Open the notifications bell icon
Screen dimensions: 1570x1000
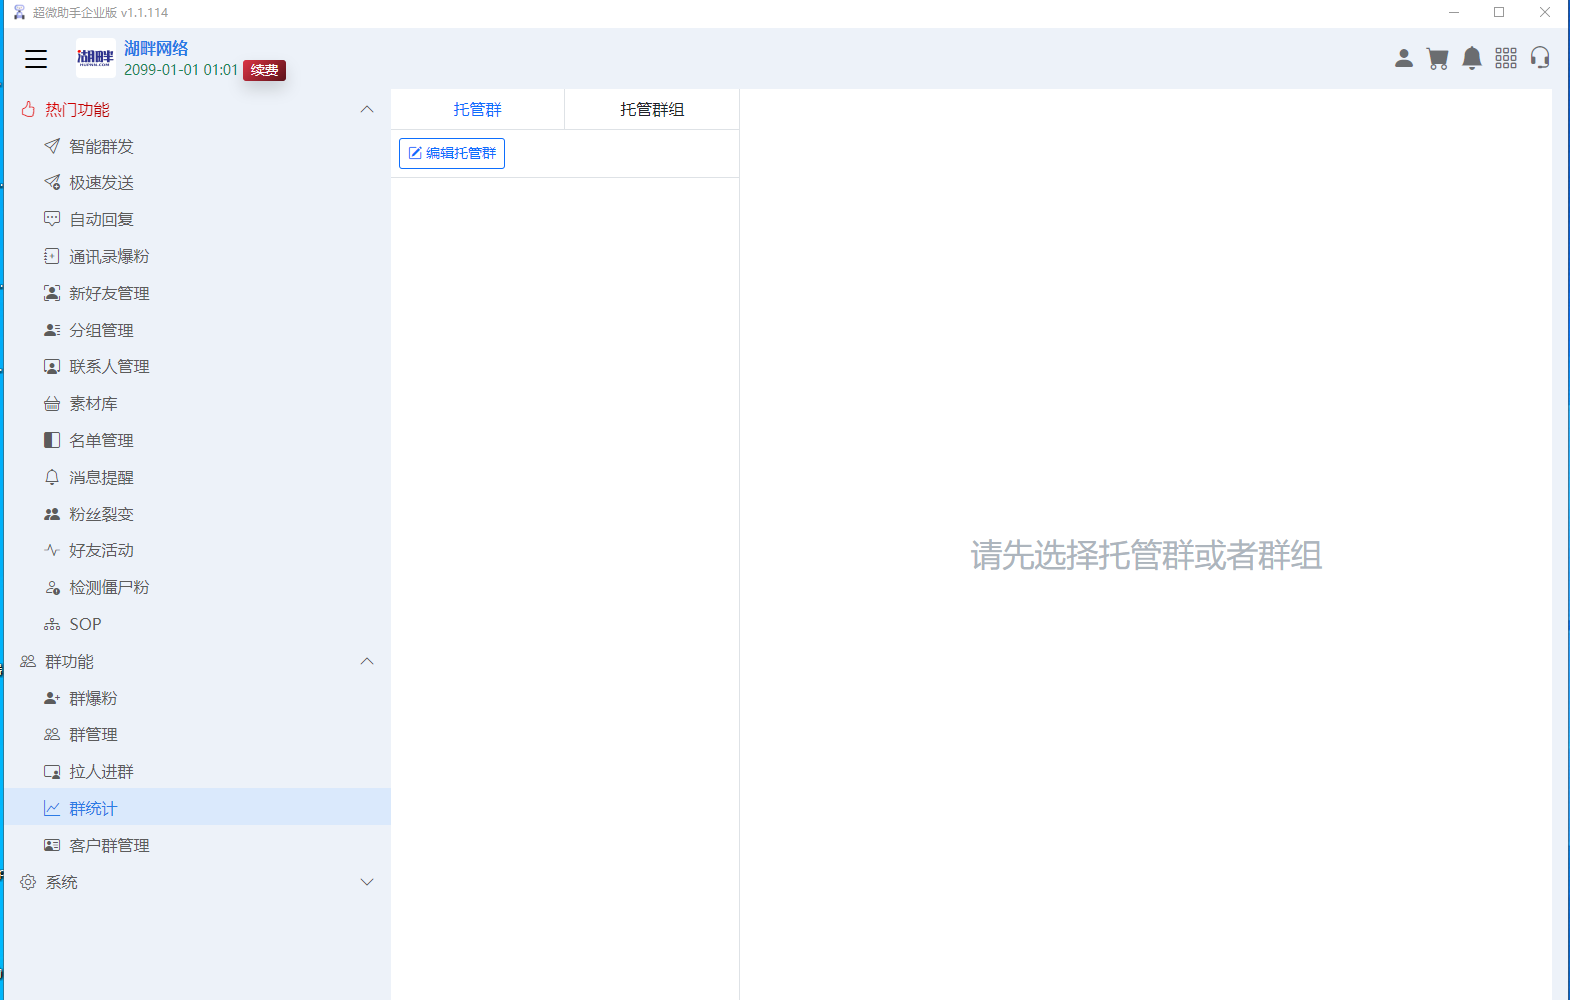(x=1472, y=59)
